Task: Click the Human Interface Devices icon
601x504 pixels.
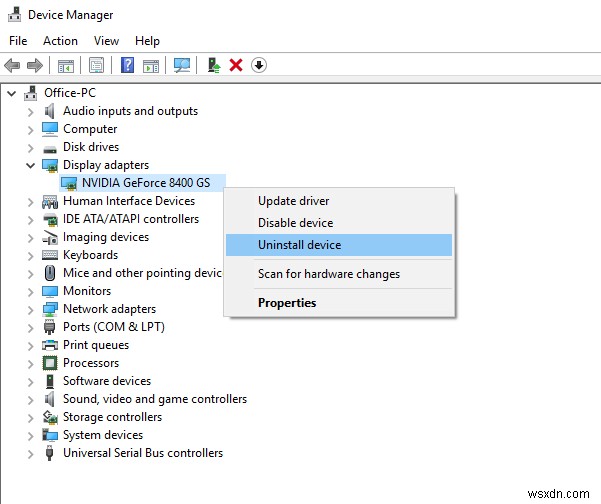Action: [50, 202]
